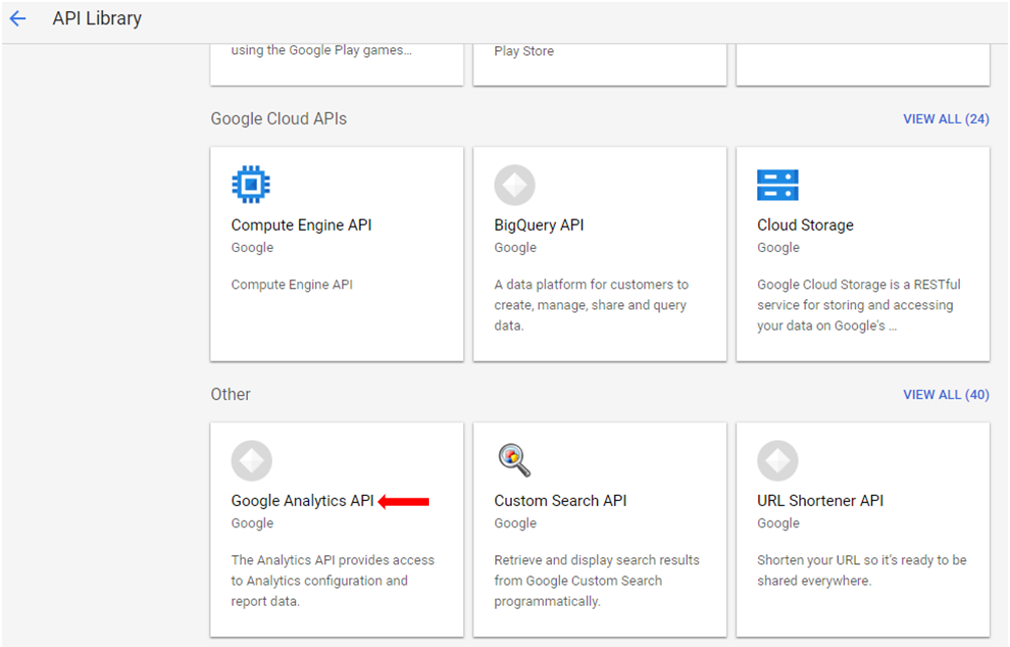Click the BigQuery API gray diamond icon

pyautogui.click(x=514, y=185)
